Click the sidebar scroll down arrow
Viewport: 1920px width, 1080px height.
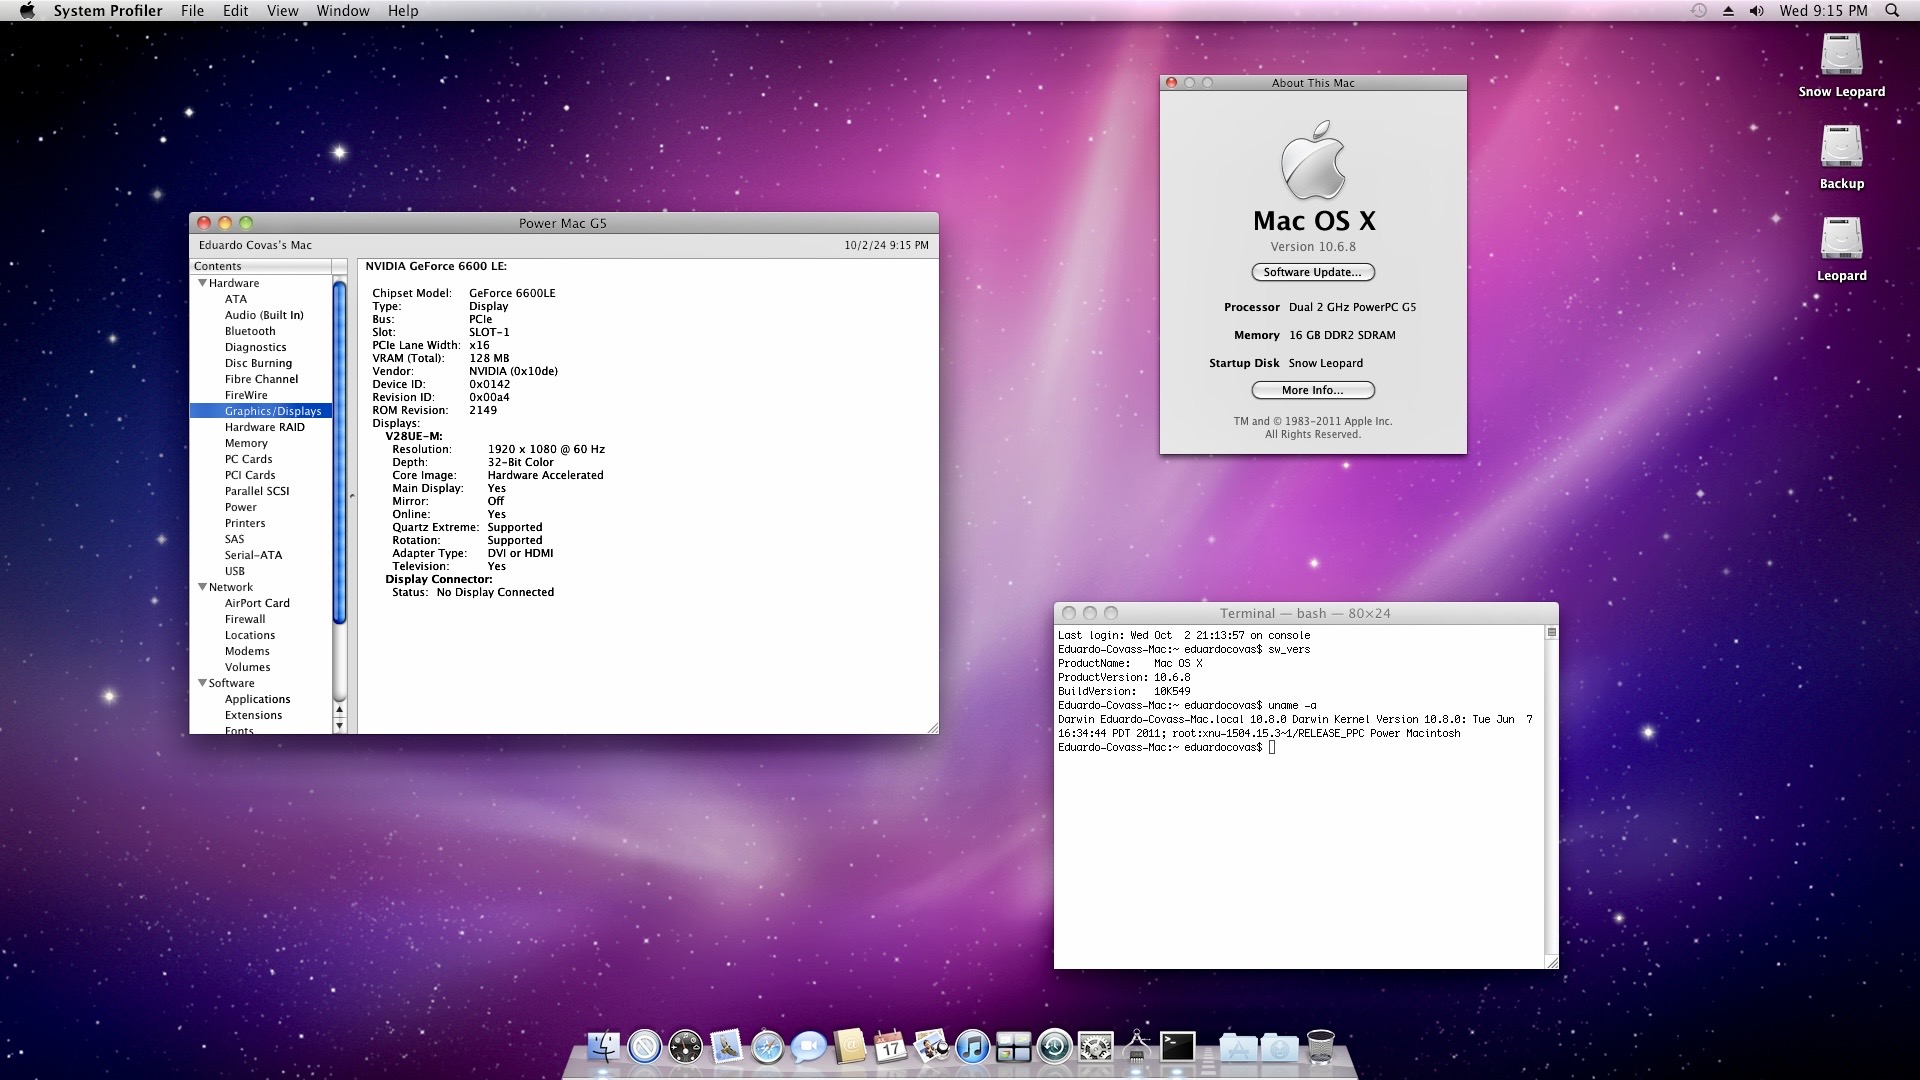(x=339, y=726)
